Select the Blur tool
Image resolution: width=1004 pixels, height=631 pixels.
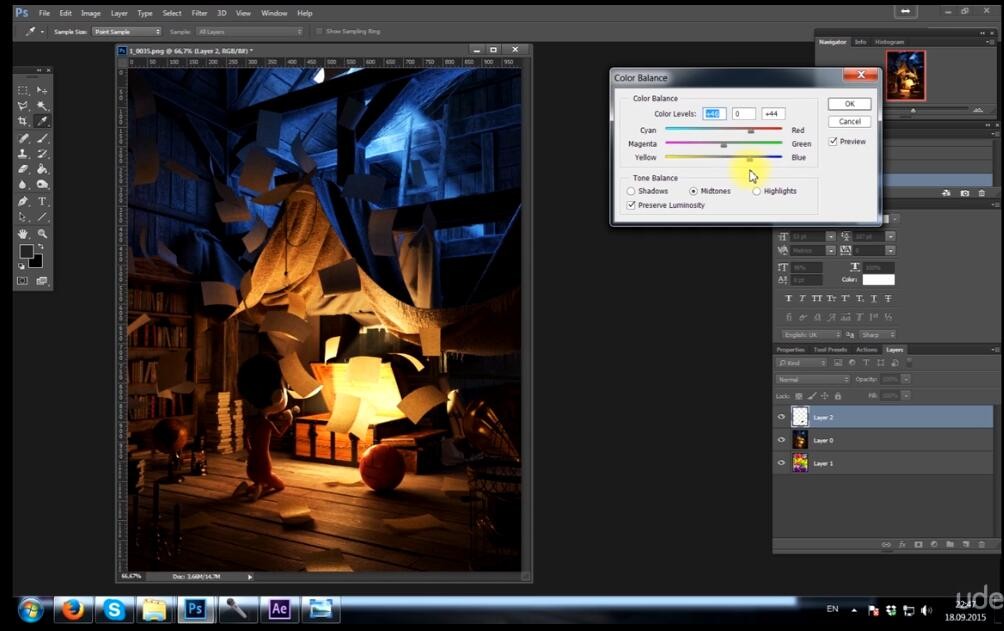tap(23, 184)
